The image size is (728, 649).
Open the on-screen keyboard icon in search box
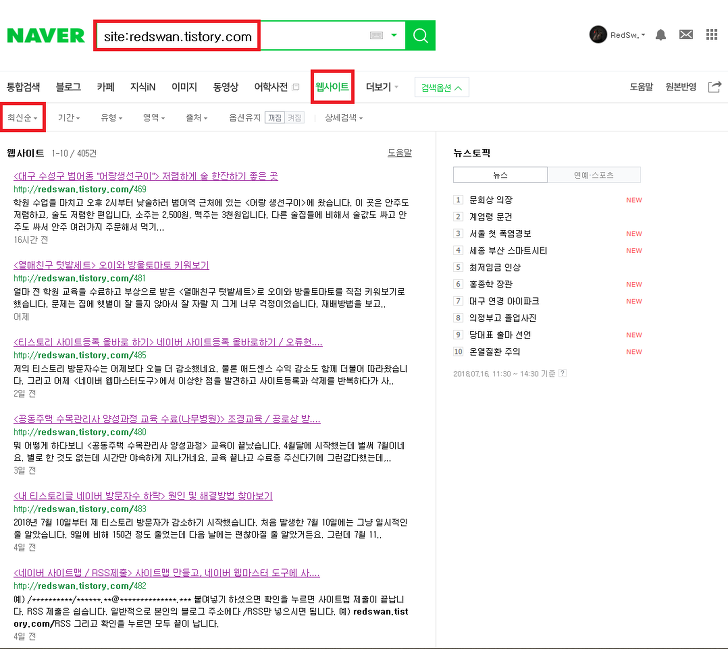(376, 35)
